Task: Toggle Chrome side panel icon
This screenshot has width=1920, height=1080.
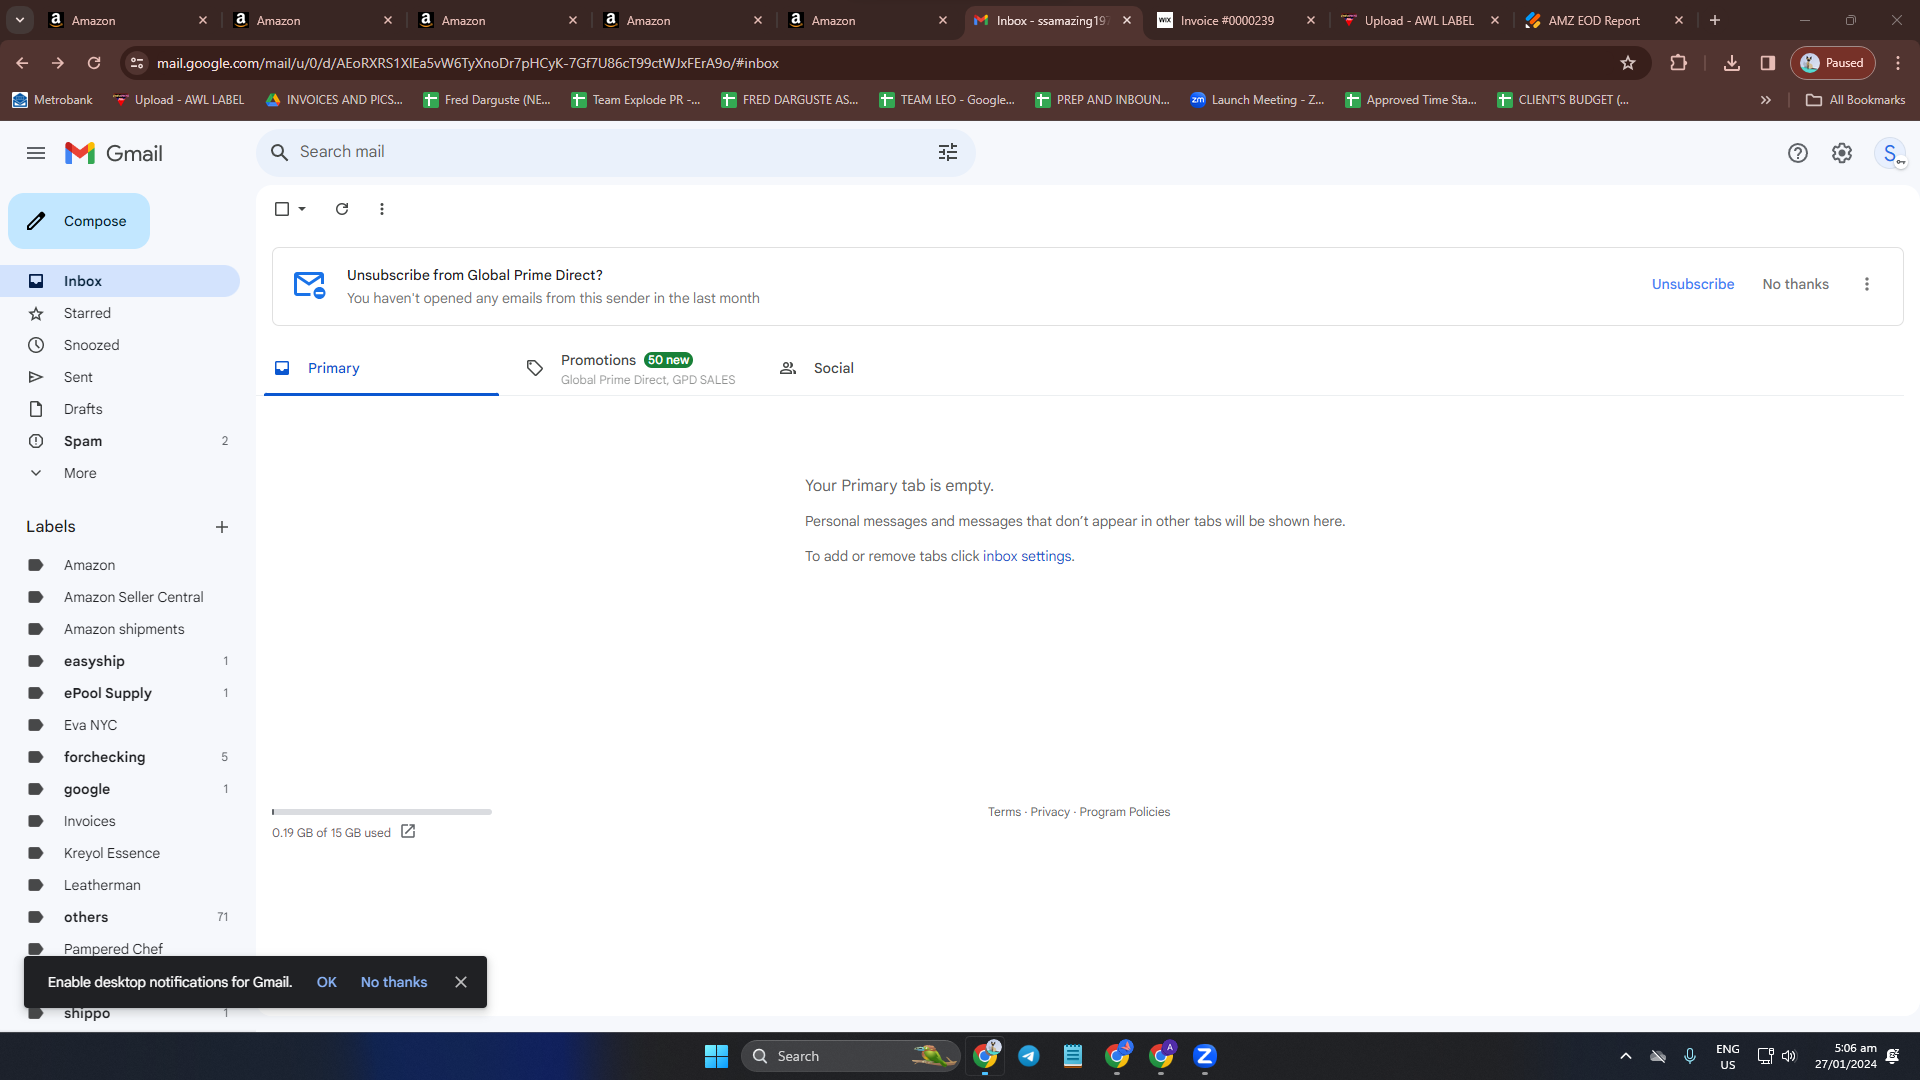Action: 1768,63
